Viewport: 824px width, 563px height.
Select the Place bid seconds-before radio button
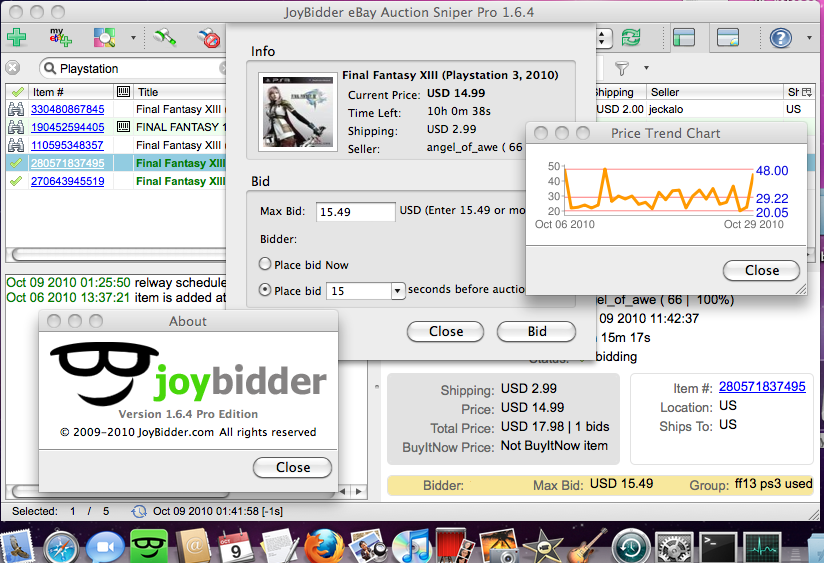(265, 290)
